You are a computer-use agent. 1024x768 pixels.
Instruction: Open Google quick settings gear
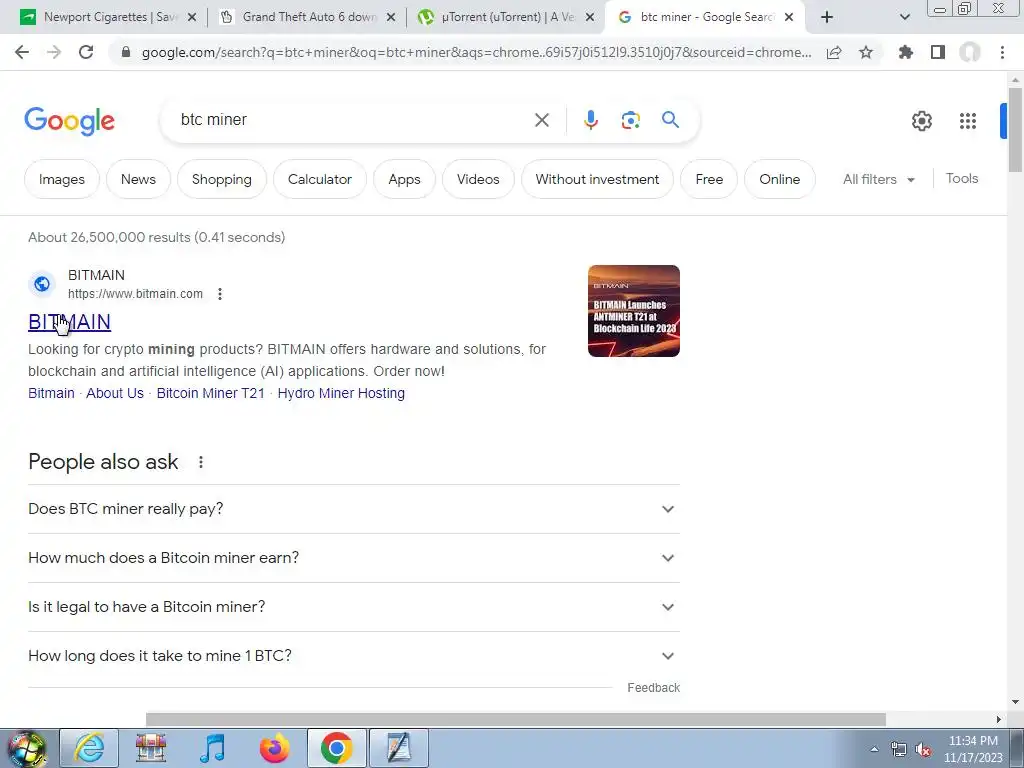(x=921, y=121)
